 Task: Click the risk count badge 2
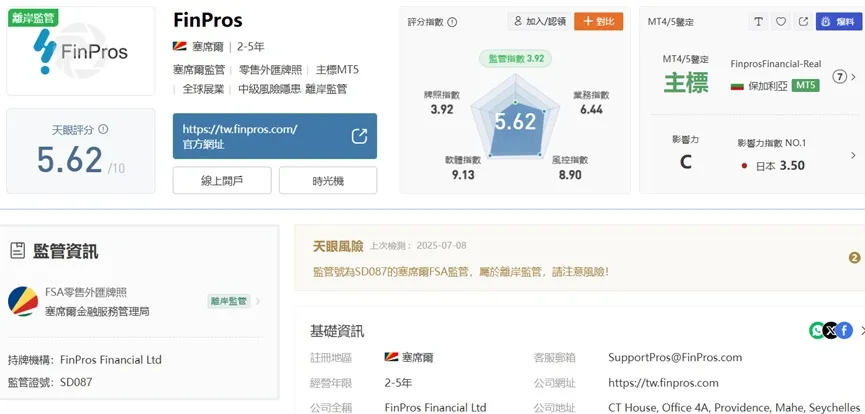(855, 258)
